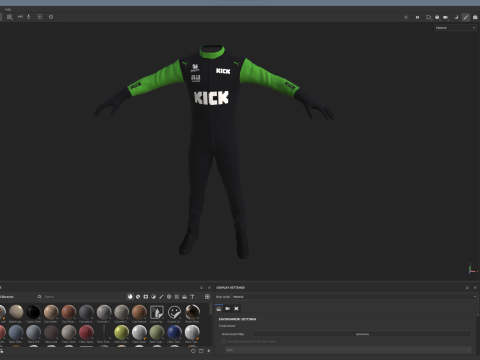
Task: Open the Auto color space dropdown
Action: (x=349, y=350)
